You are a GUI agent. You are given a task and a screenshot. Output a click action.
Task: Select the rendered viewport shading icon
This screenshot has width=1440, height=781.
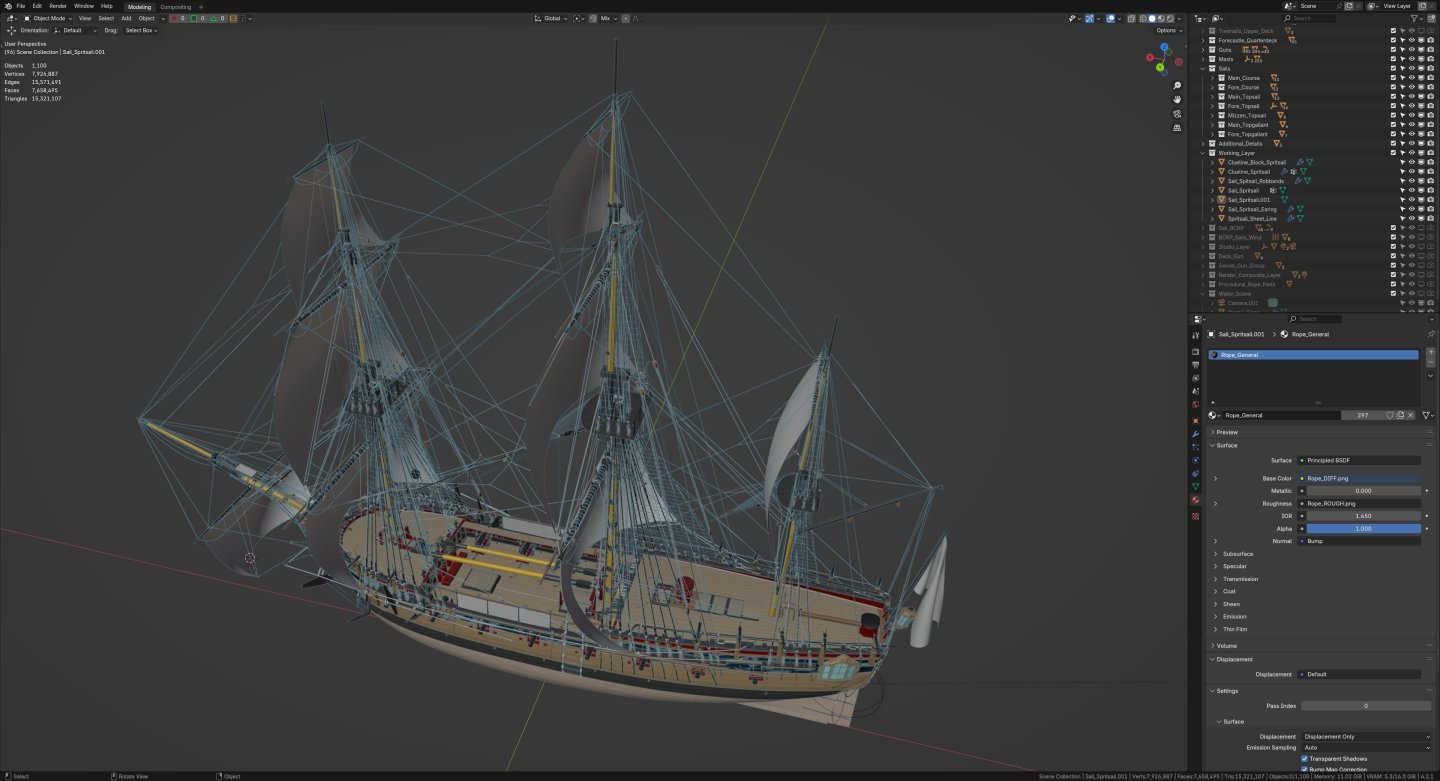coord(1169,18)
